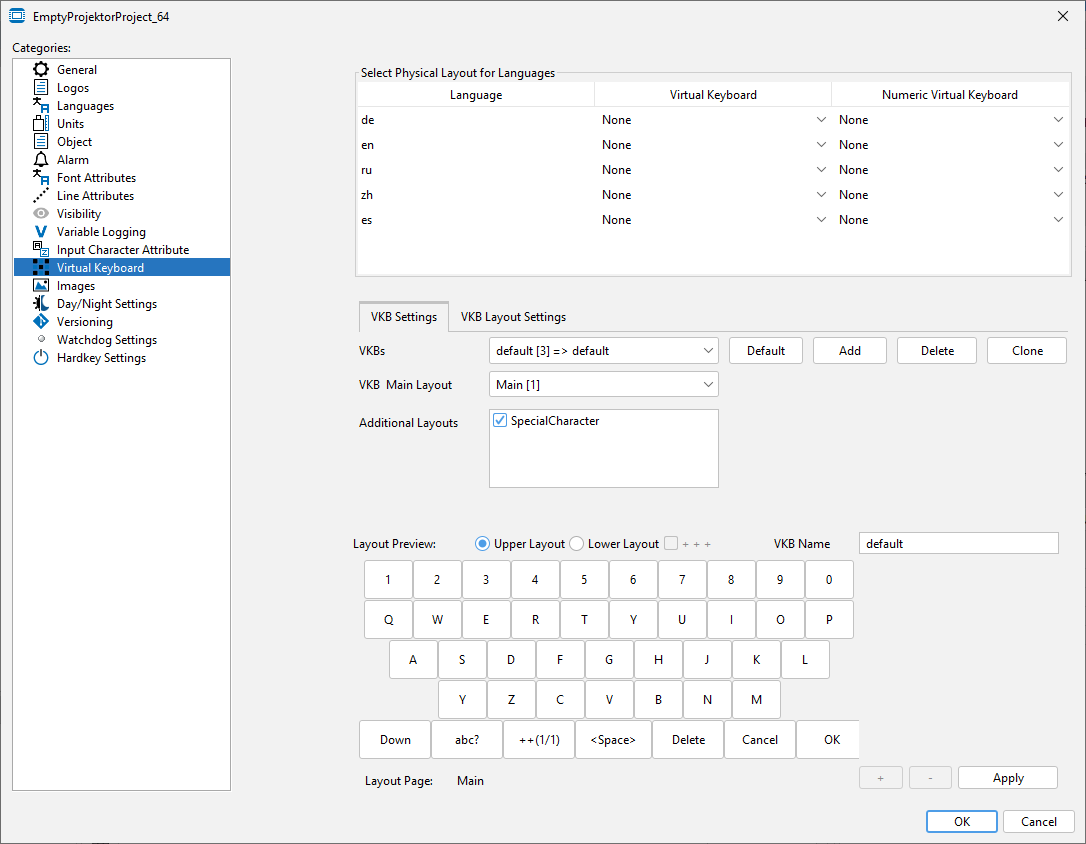The height and width of the screenshot is (844, 1086).
Task: Switch to VKB Layout Settings tab
Action: (x=513, y=317)
